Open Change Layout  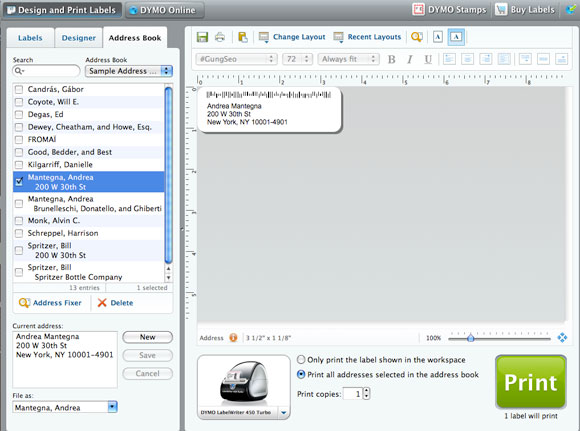[x=292, y=37]
